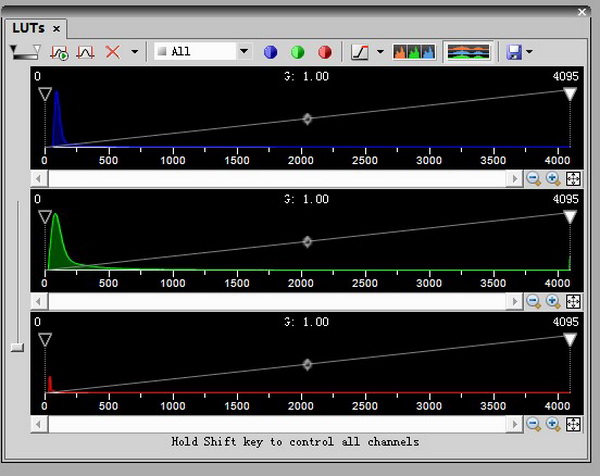Click left scroll arrow of green histogram

pos(39,302)
